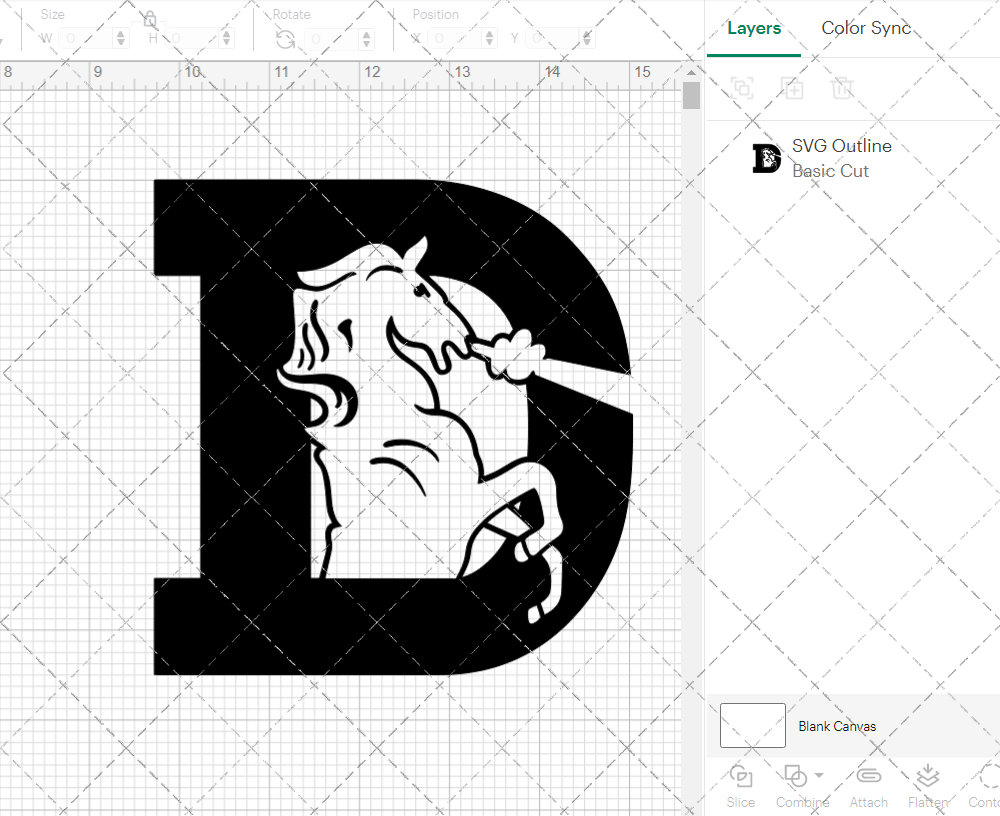Click the Flatten tool
1000x816 pixels.
click(928, 787)
